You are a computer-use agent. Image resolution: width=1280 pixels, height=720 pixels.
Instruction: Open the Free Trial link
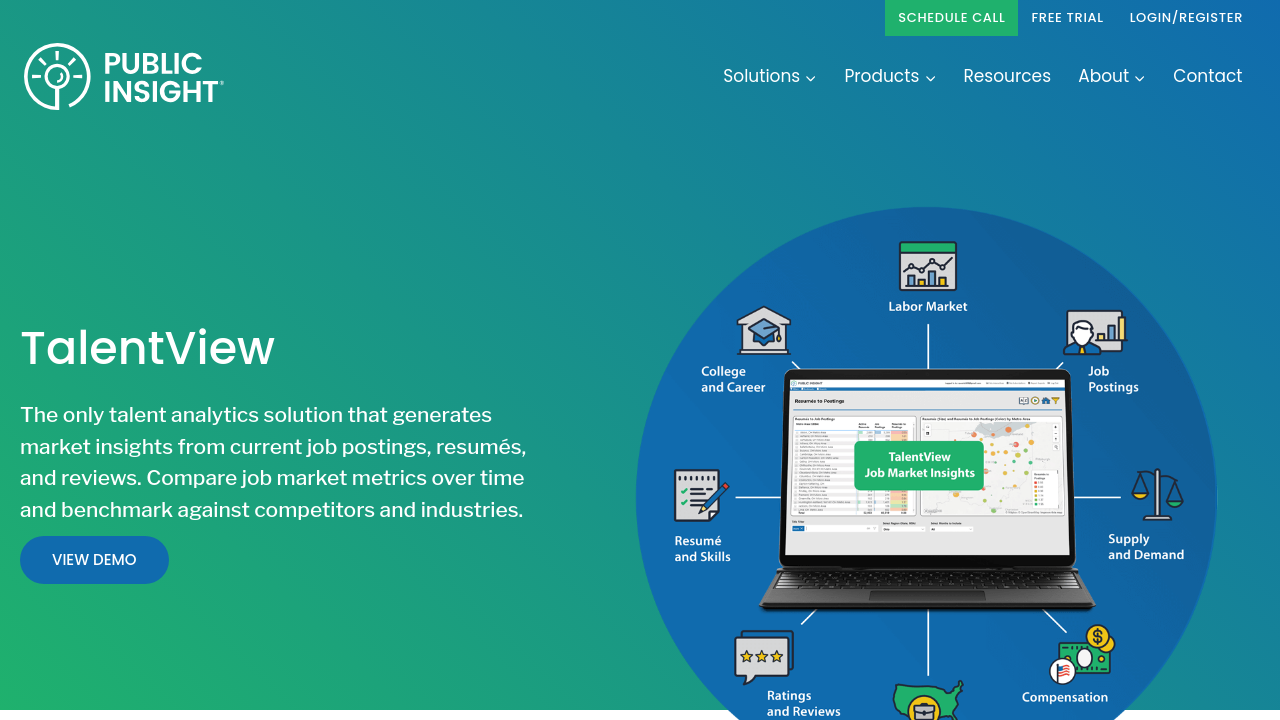[x=1067, y=18]
